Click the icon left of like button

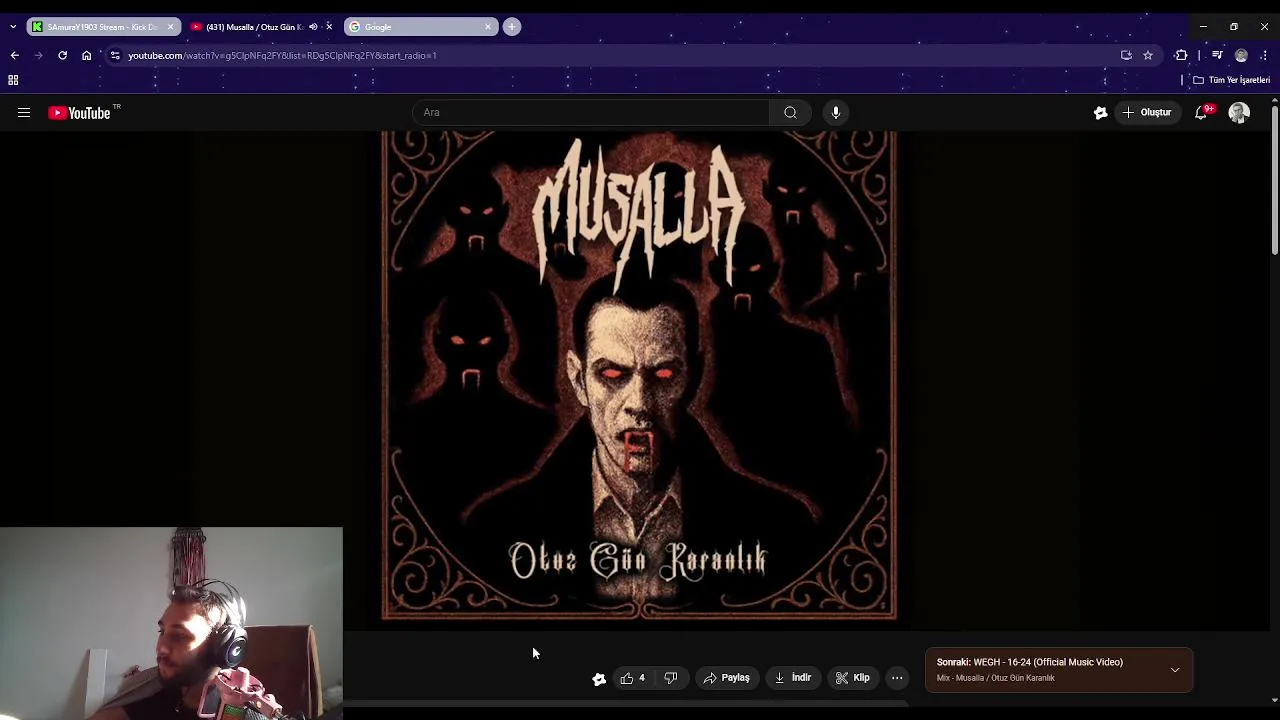(599, 678)
